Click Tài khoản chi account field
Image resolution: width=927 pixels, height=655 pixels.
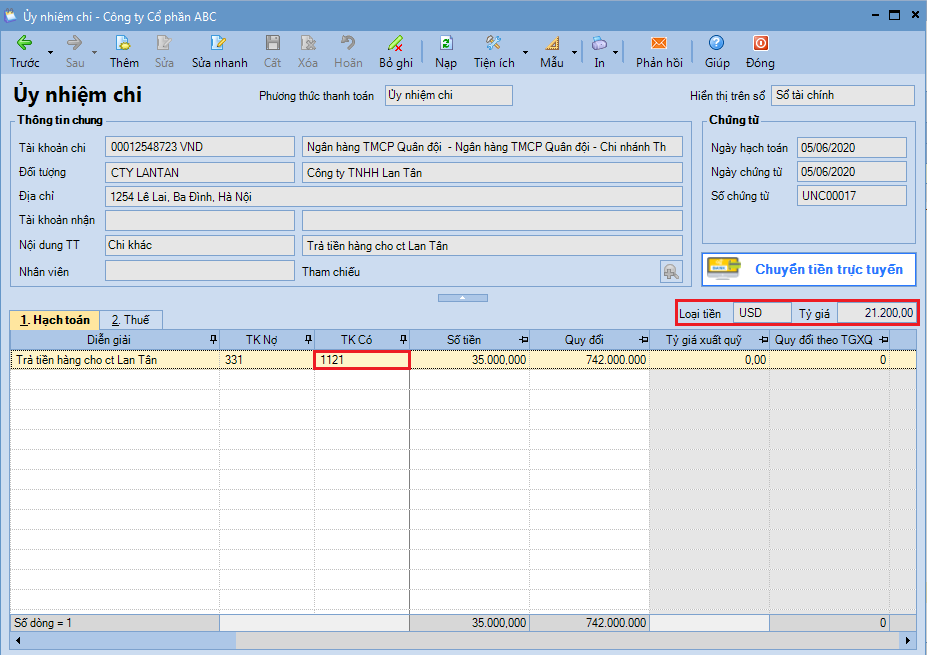point(200,147)
